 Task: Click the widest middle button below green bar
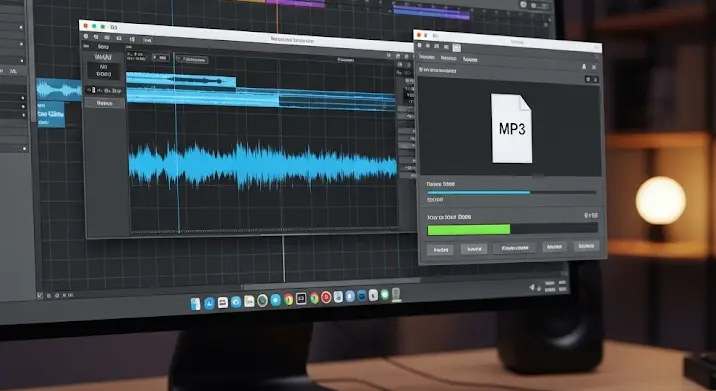(515, 248)
